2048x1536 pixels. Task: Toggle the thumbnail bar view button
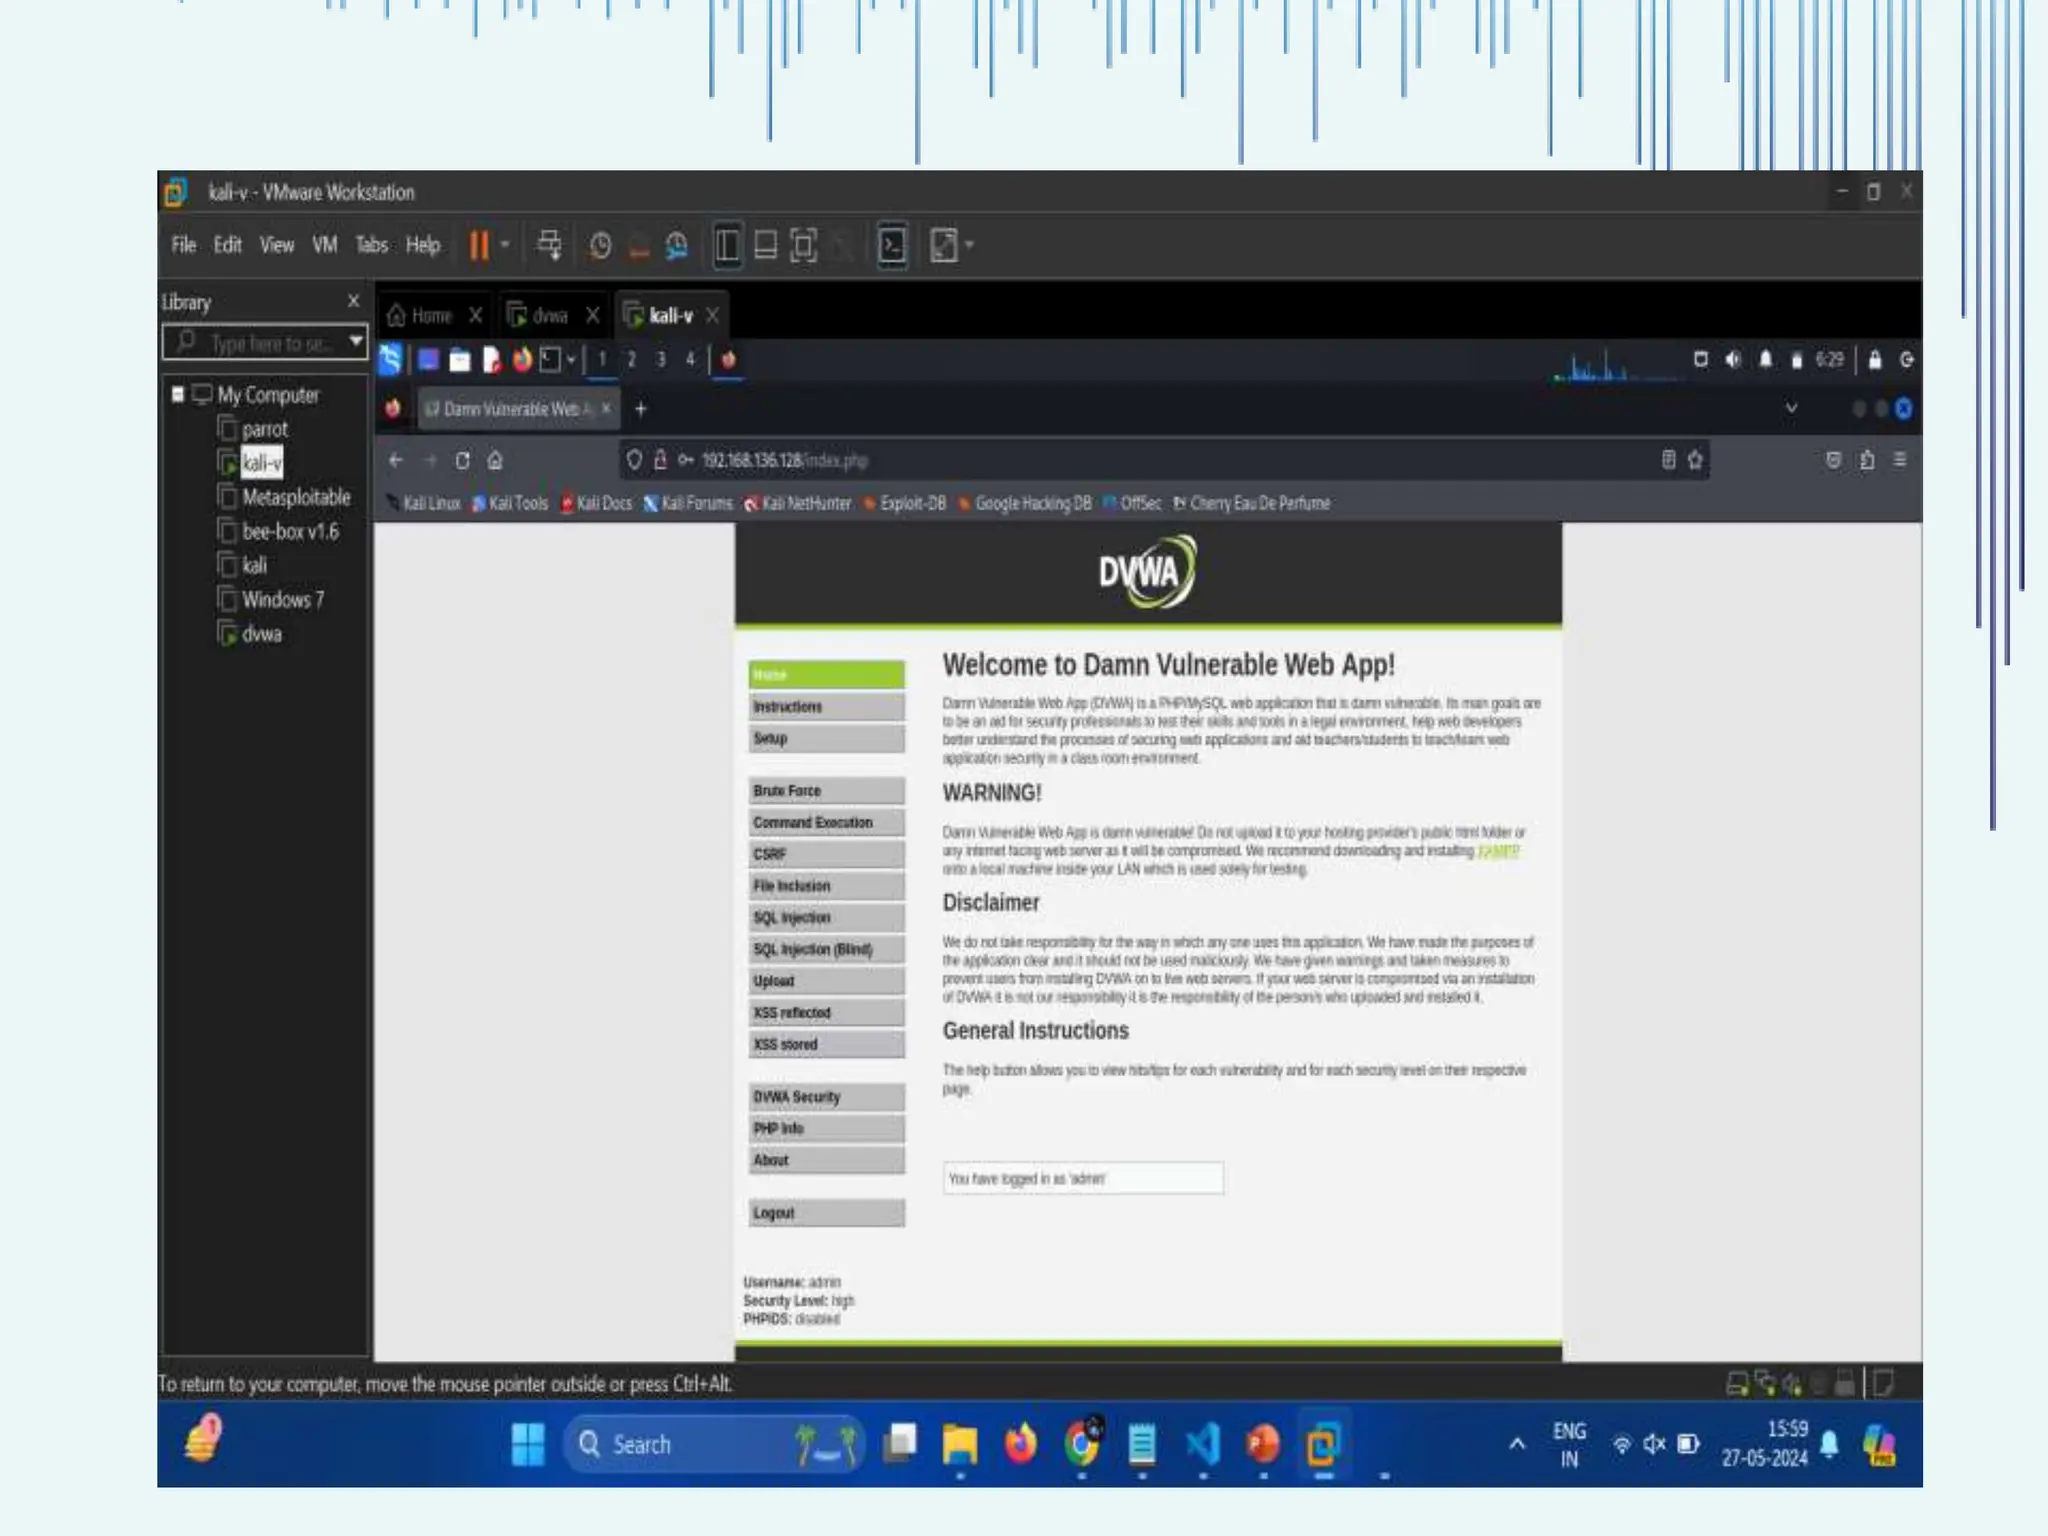(765, 245)
